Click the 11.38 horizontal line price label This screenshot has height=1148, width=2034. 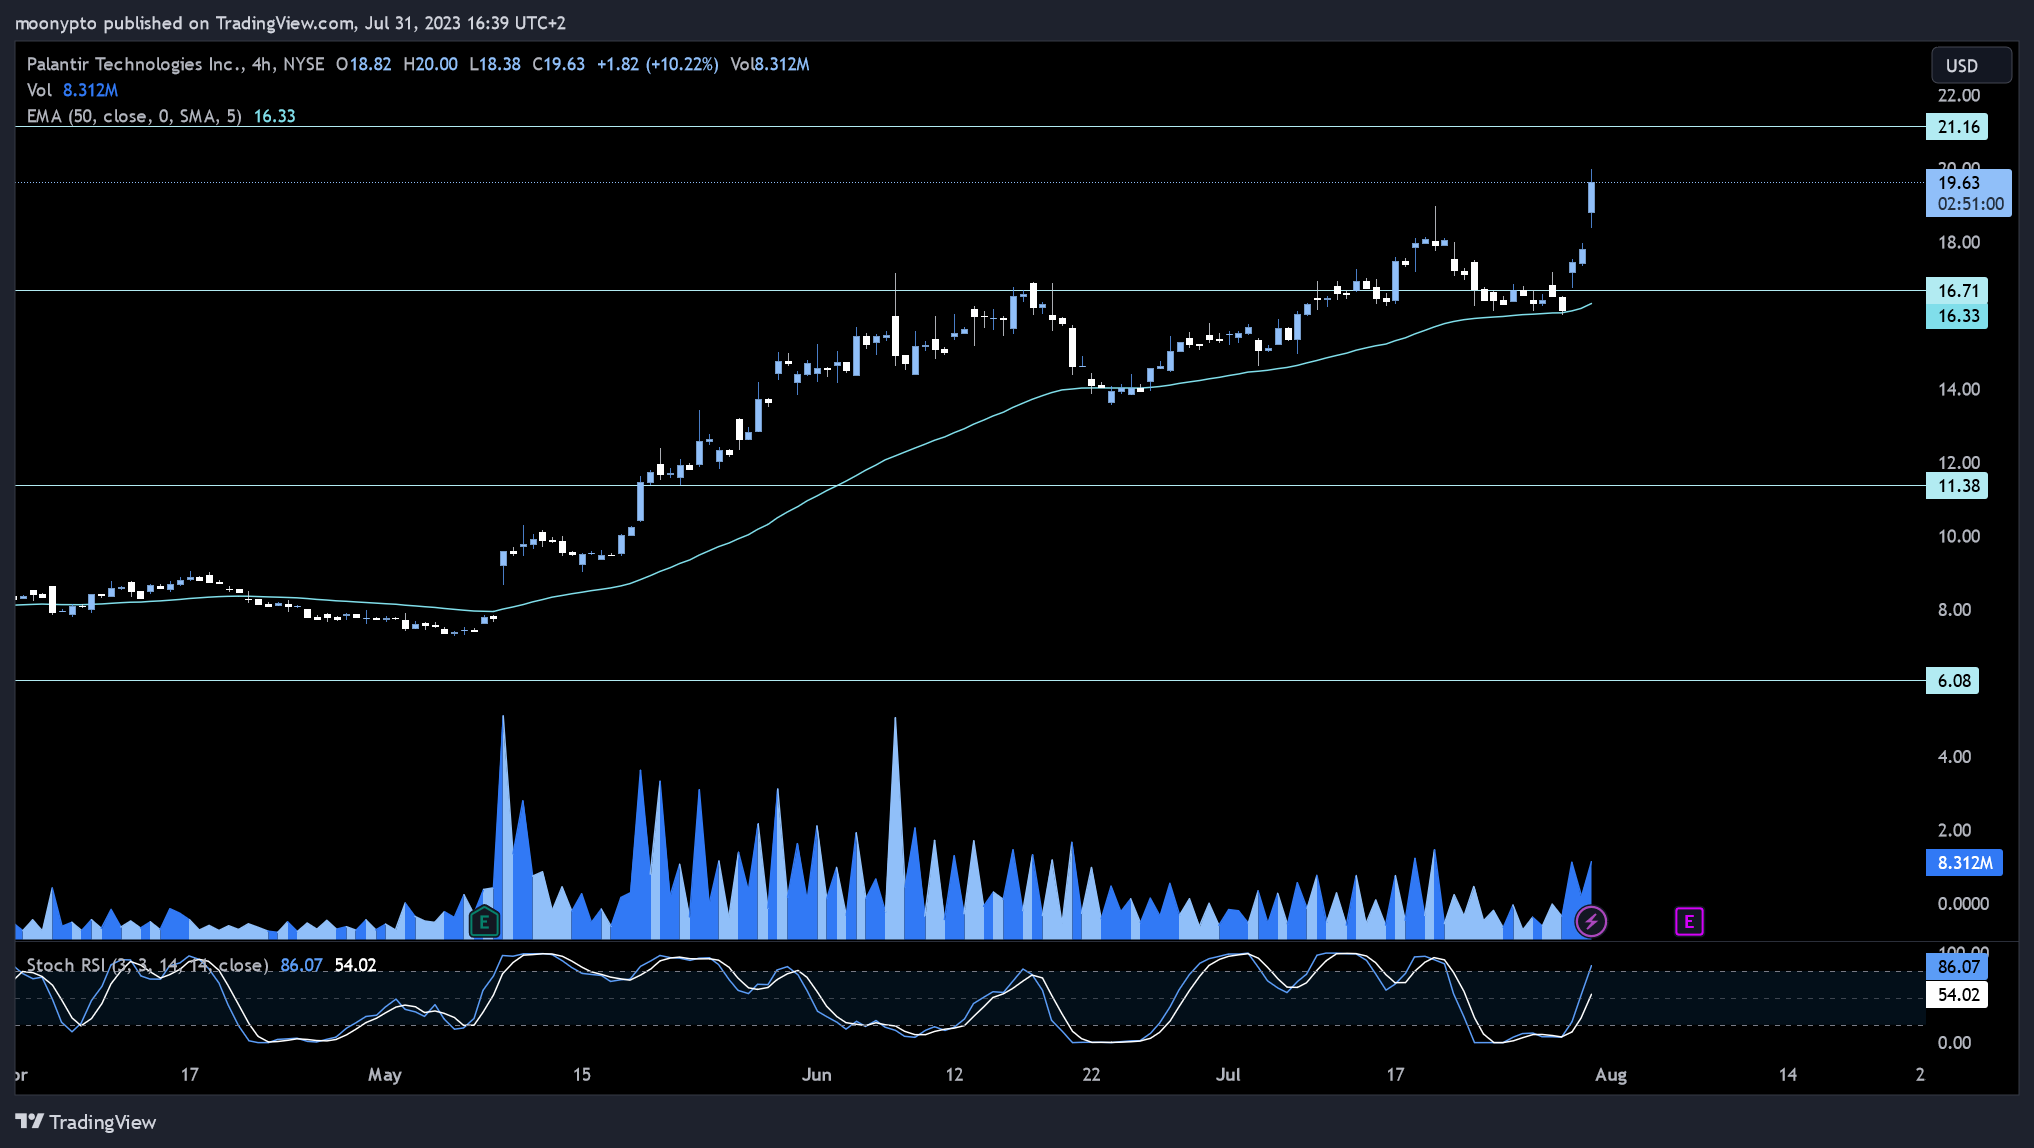click(1957, 486)
